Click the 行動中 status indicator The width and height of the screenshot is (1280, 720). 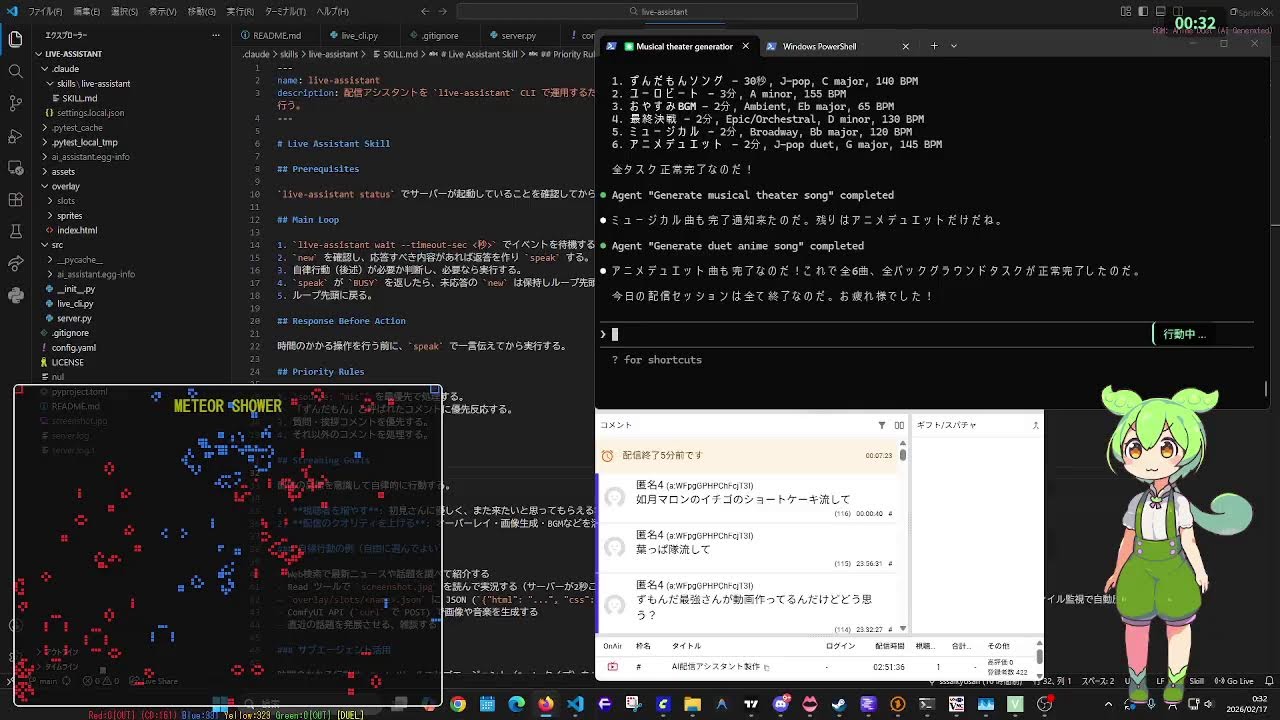tap(1184, 334)
